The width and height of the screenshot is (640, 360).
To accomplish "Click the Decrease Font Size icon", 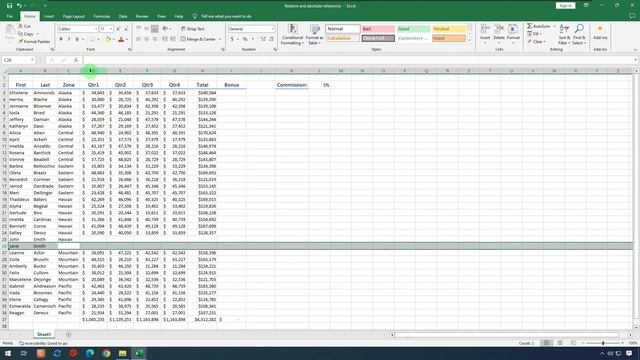I will click(x=126, y=29).
